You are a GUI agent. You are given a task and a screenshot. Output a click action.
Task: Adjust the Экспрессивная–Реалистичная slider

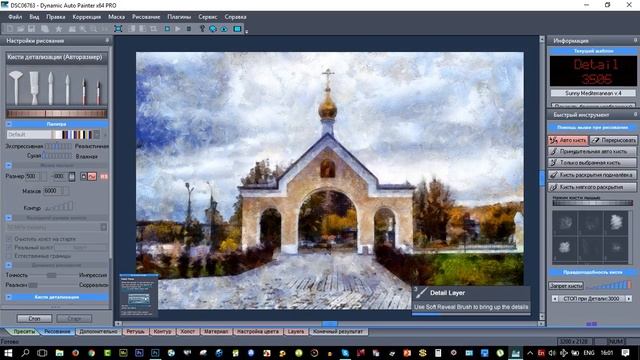pos(58,146)
